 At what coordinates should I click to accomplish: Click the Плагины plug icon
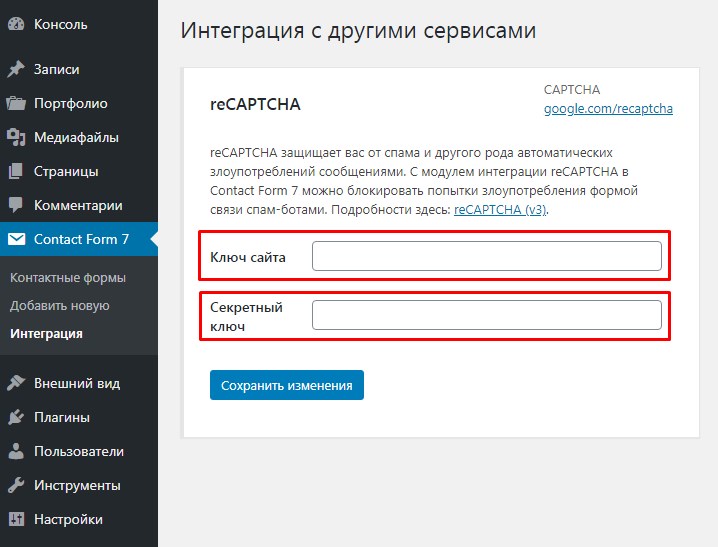coord(16,417)
